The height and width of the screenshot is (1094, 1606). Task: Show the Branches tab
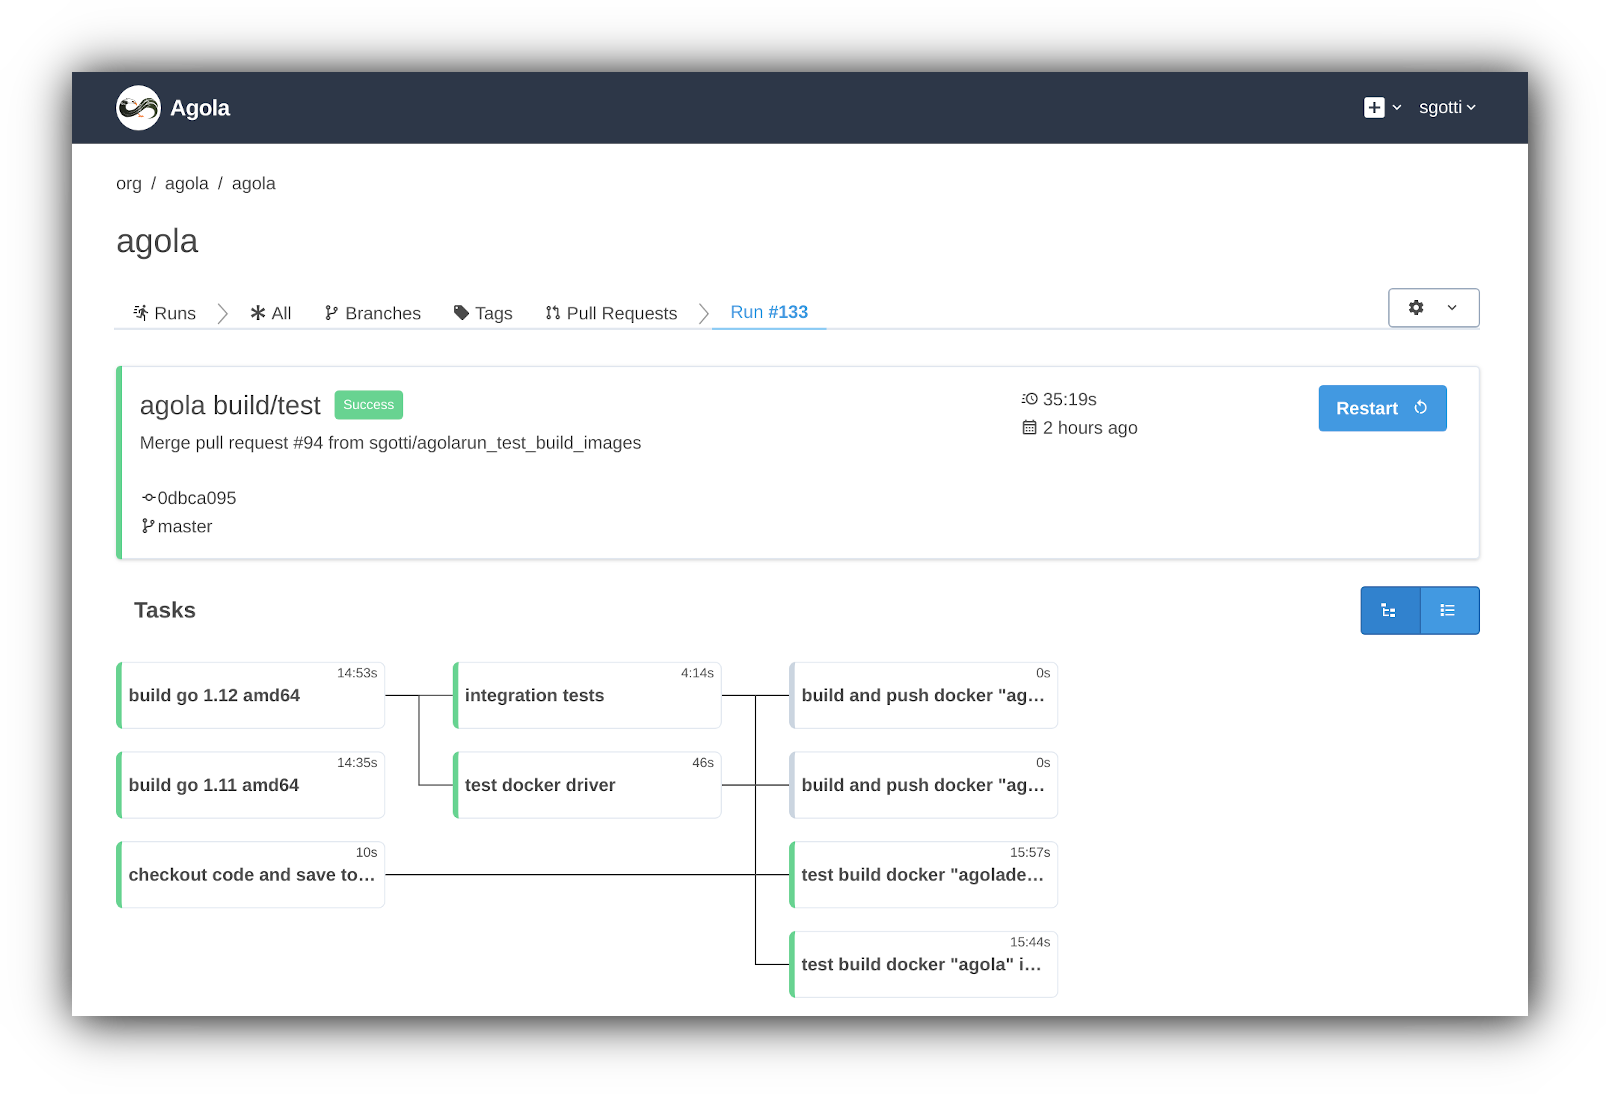372,313
